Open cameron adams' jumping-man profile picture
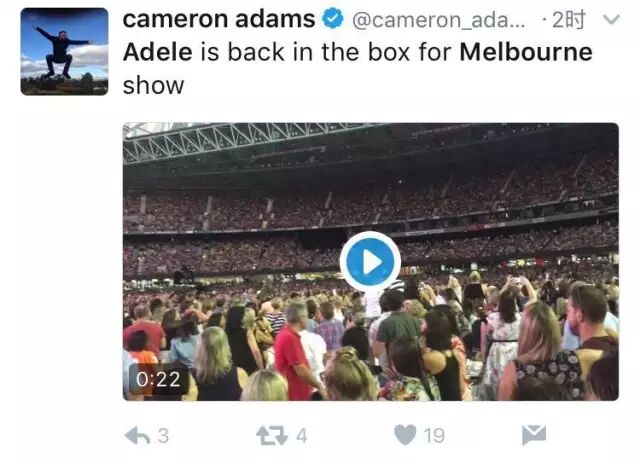 click(x=64, y=52)
